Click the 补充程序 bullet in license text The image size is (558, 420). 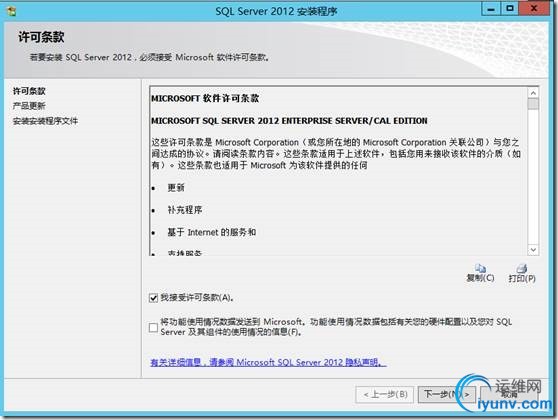tap(185, 210)
